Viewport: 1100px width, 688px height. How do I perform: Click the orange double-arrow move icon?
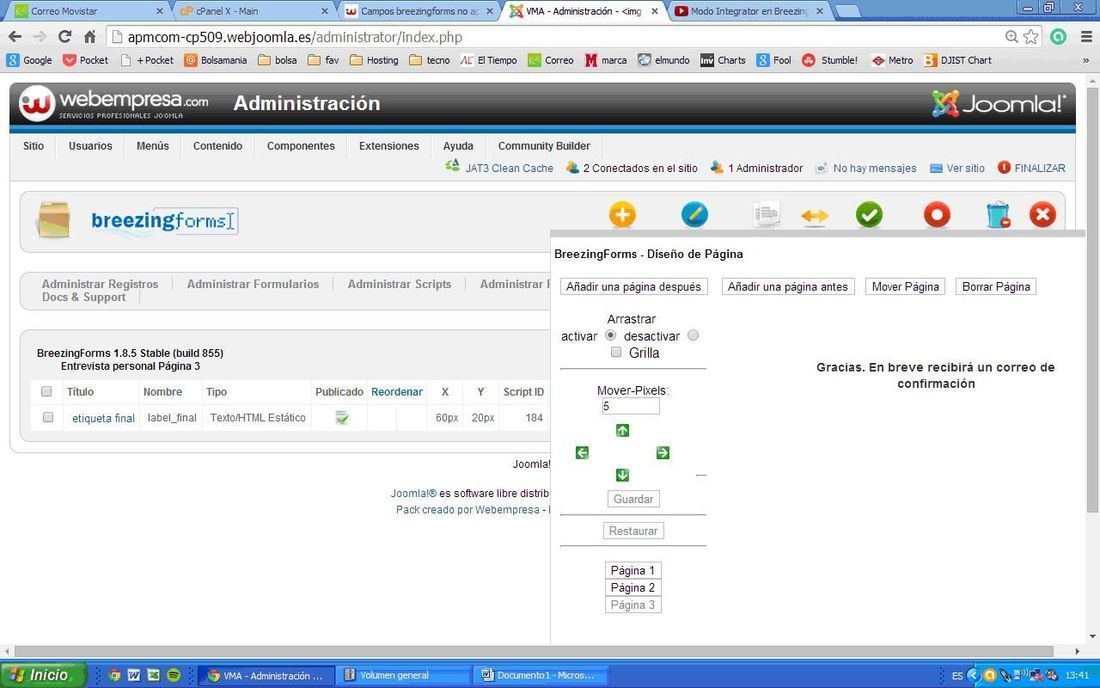click(x=814, y=216)
